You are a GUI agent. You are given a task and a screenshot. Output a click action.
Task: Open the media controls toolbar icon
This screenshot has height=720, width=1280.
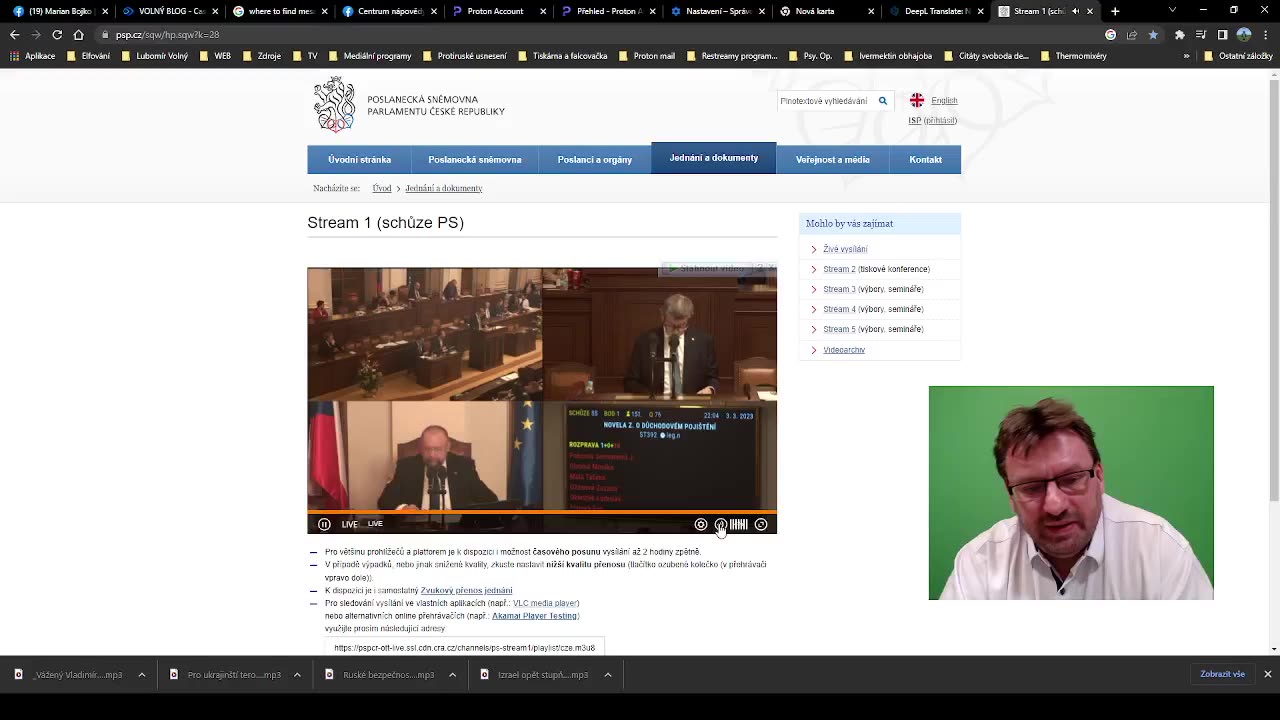[x=1201, y=34]
